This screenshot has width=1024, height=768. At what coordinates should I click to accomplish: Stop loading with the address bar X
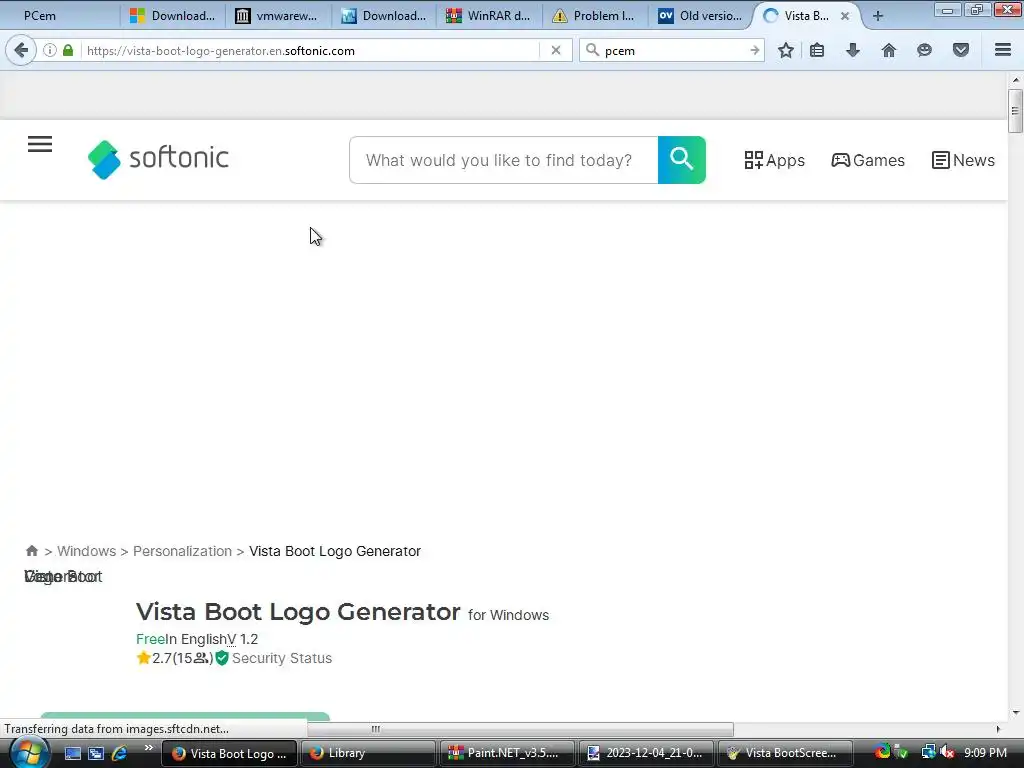[x=556, y=50]
